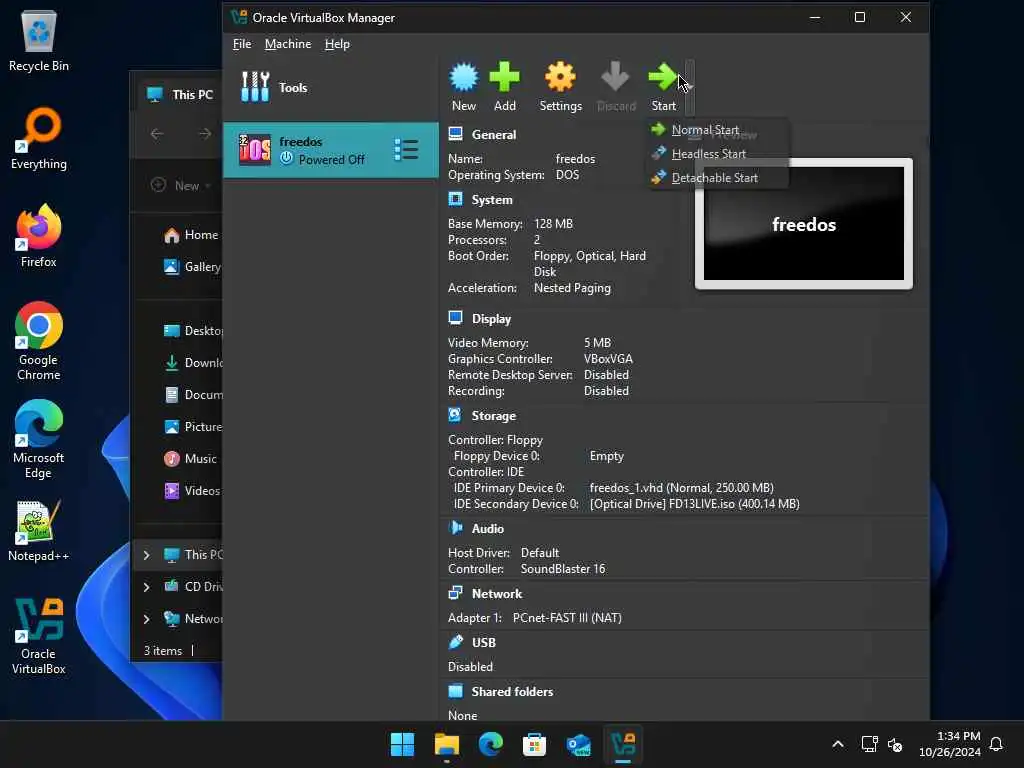Open Recycle Bin desktop icon
The image size is (1024, 768).
(39, 41)
